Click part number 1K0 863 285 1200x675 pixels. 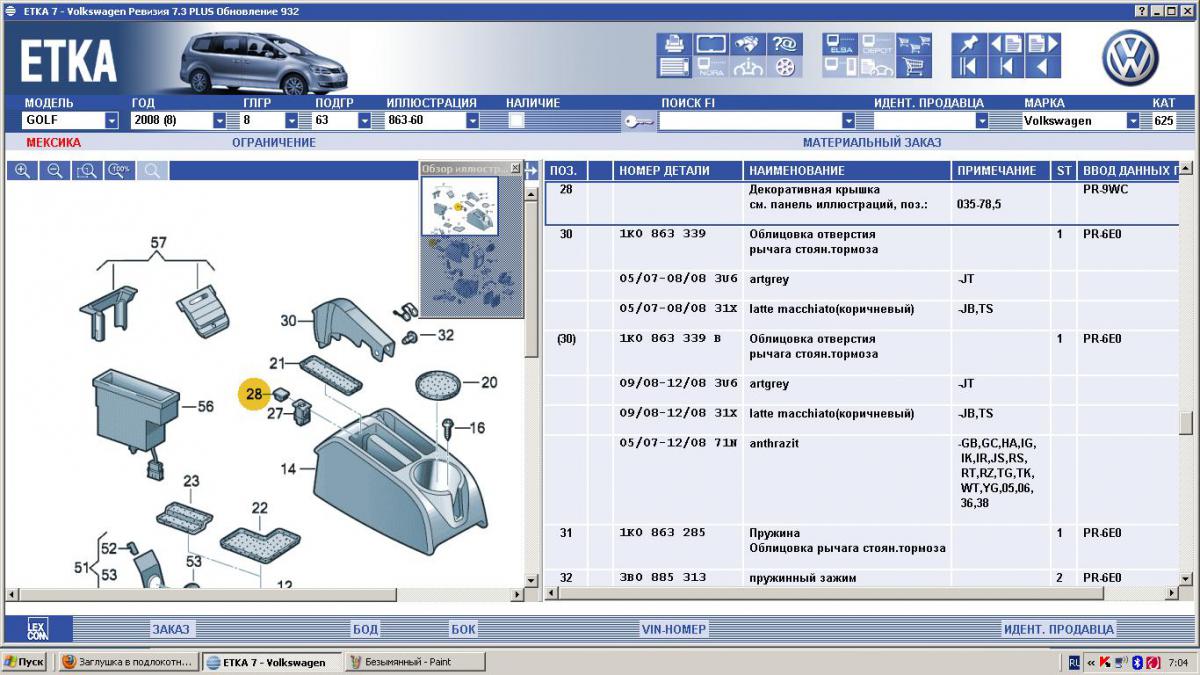tap(661, 533)
